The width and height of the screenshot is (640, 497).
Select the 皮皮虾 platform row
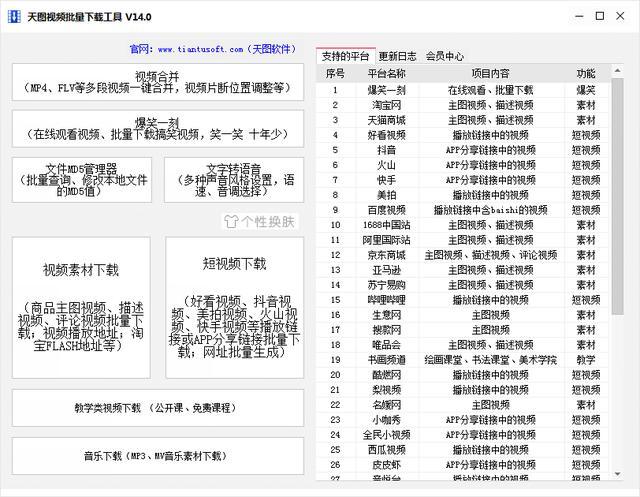coord(462,465)
